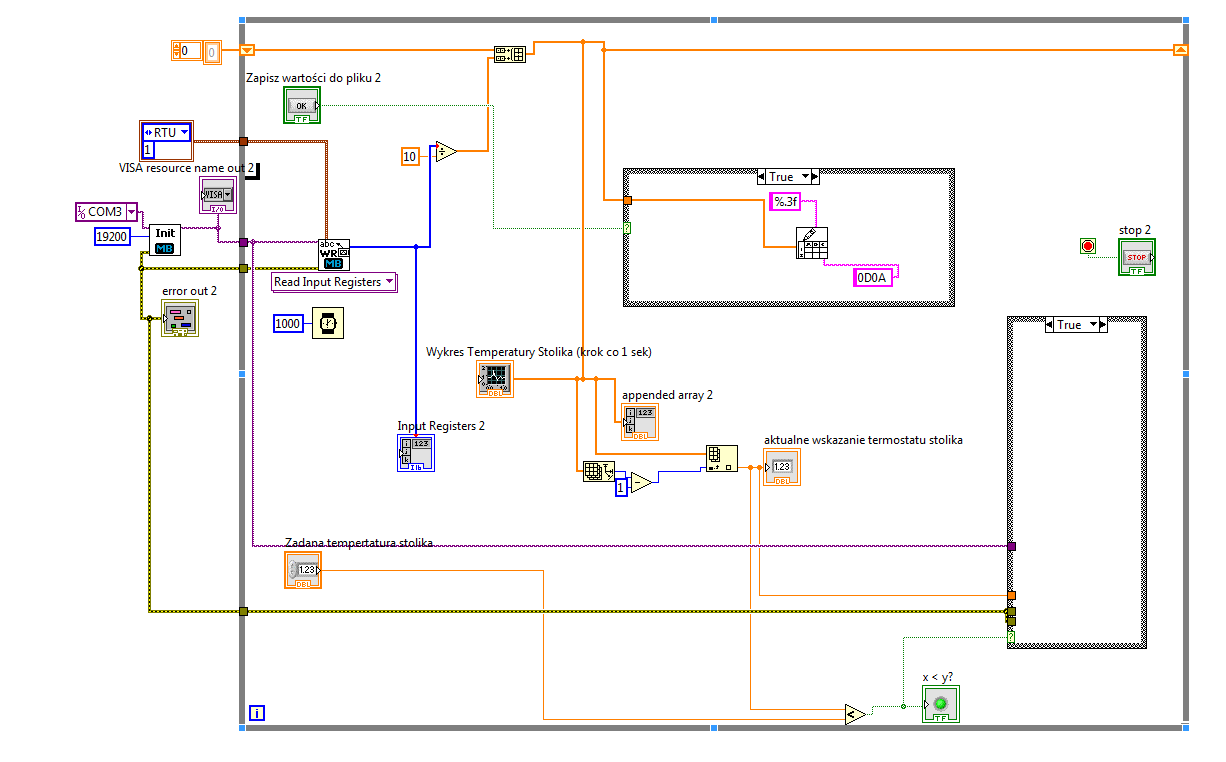The height and width of the screenshot is (762, 1226).
Task: Select the error out 2 indicator terminal
Action: point(180,318)
